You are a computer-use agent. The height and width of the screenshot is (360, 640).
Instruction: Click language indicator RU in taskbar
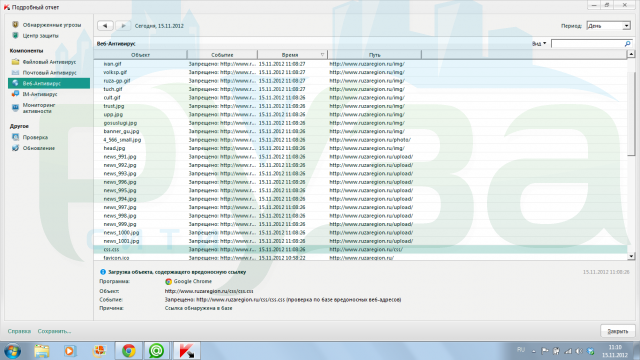[x=521, y=350]
